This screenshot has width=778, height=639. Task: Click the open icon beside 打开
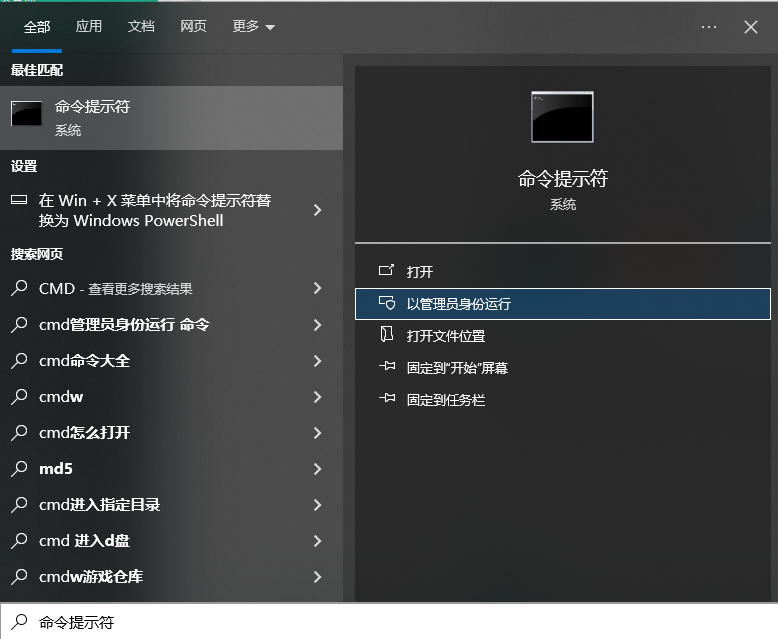pos(387,270)
